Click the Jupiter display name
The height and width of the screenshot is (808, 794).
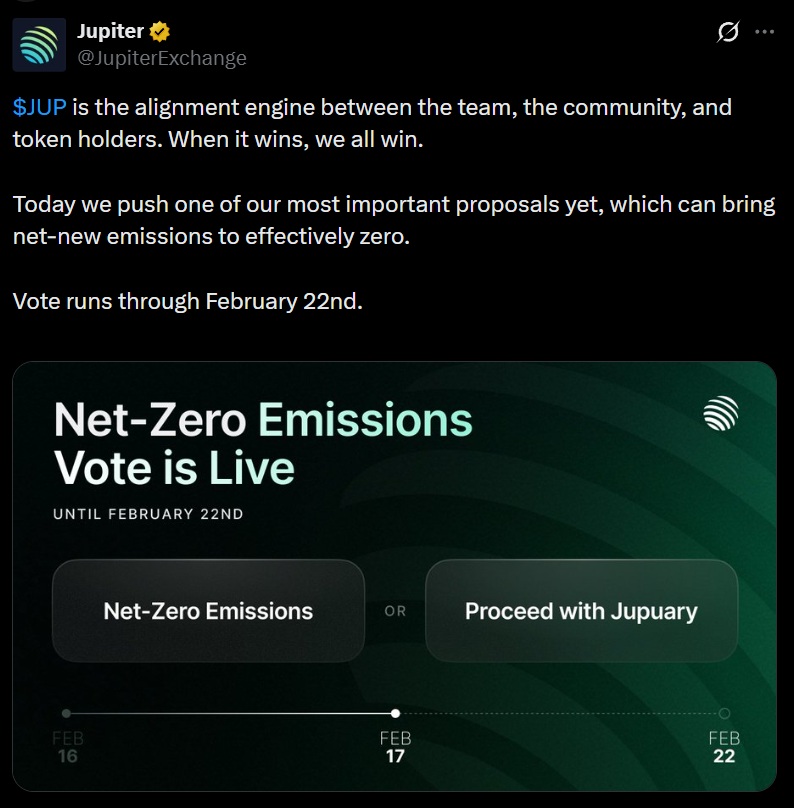tap(110, 32)
